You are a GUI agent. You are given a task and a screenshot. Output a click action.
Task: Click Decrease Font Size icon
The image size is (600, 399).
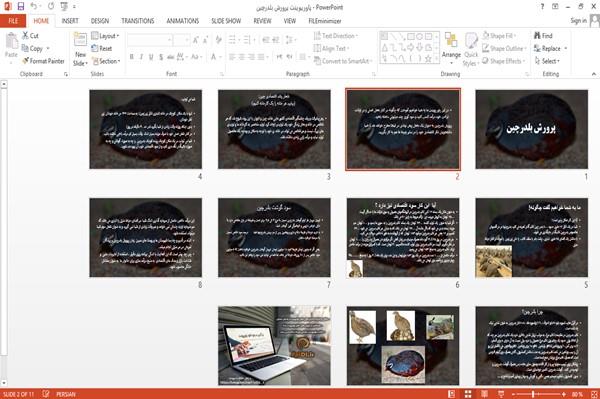[x=205, y=40]
